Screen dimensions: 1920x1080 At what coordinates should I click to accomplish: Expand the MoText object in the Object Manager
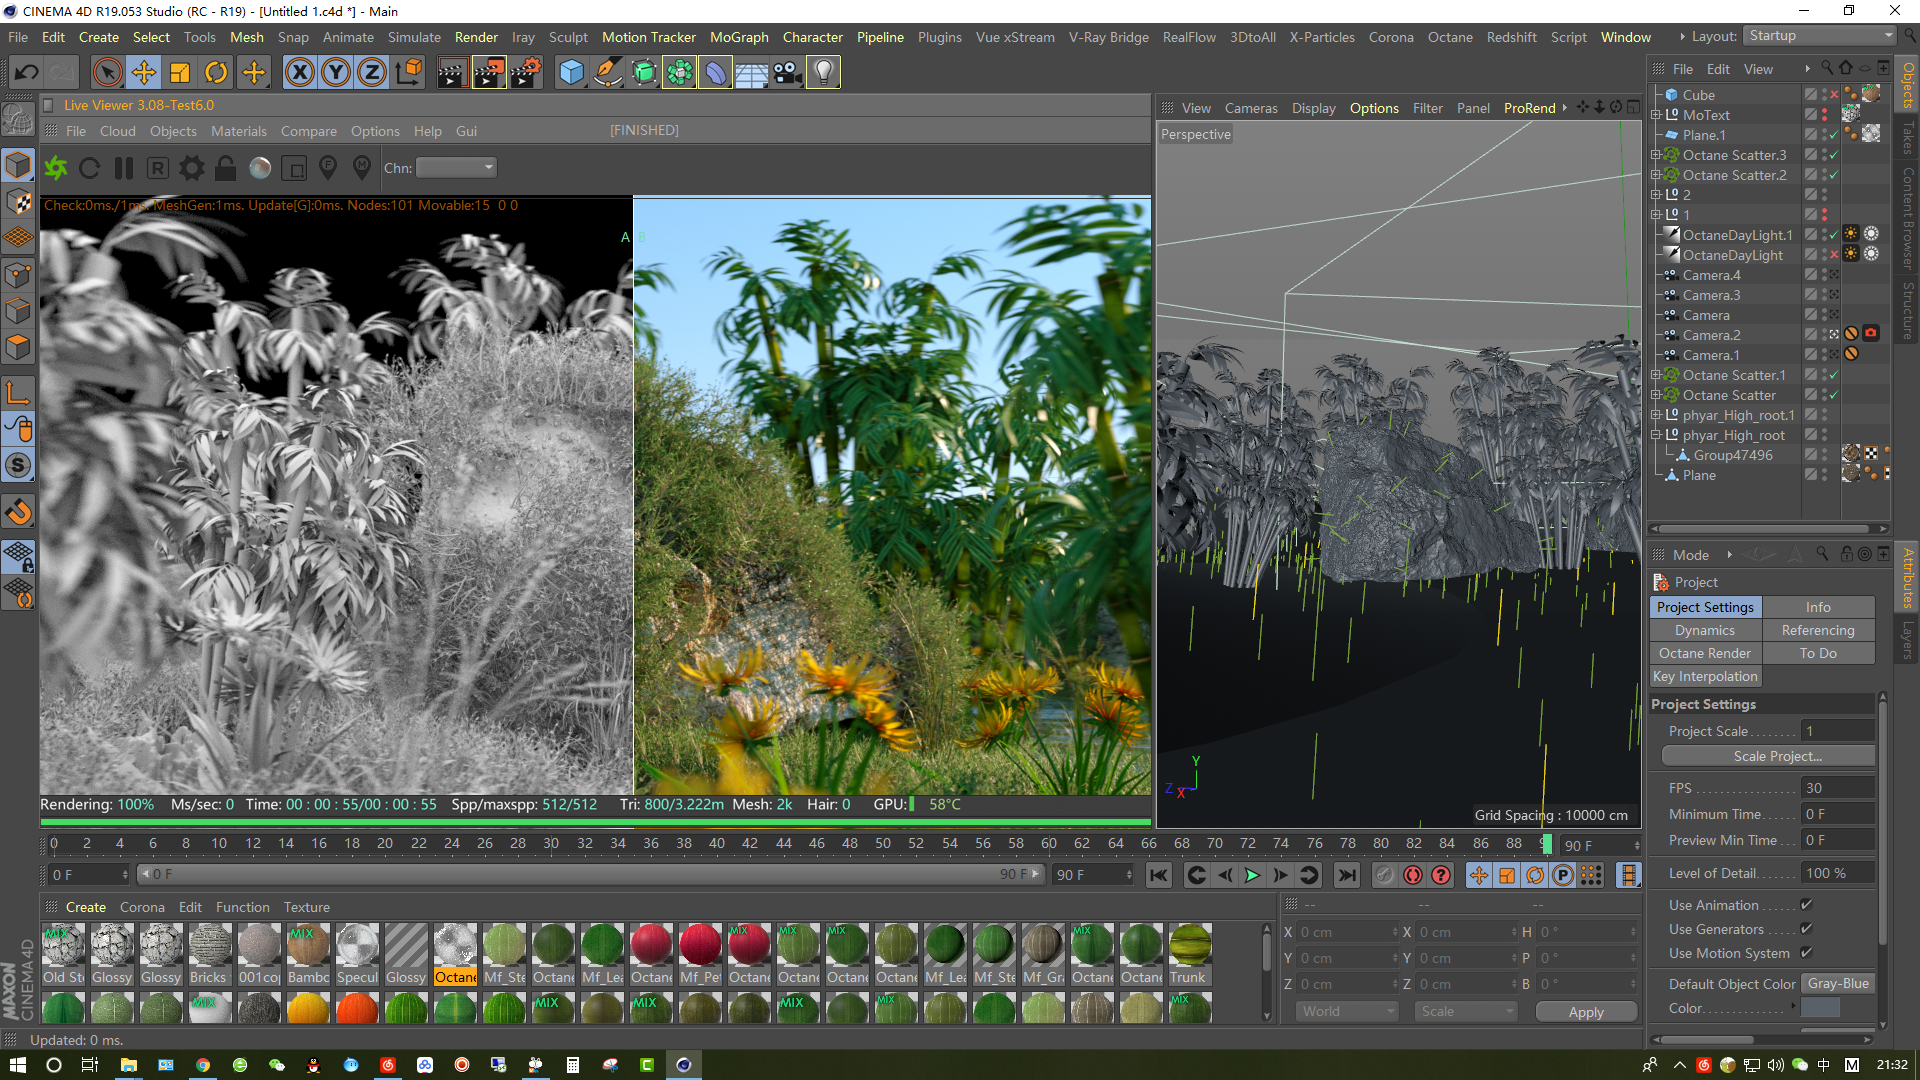click(x=1656, y=114)
